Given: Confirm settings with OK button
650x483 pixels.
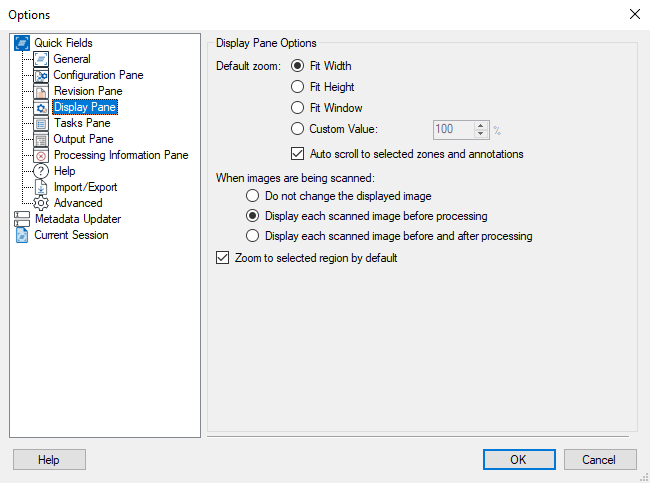Looking at the screenshot, I should tap(519, 459).
